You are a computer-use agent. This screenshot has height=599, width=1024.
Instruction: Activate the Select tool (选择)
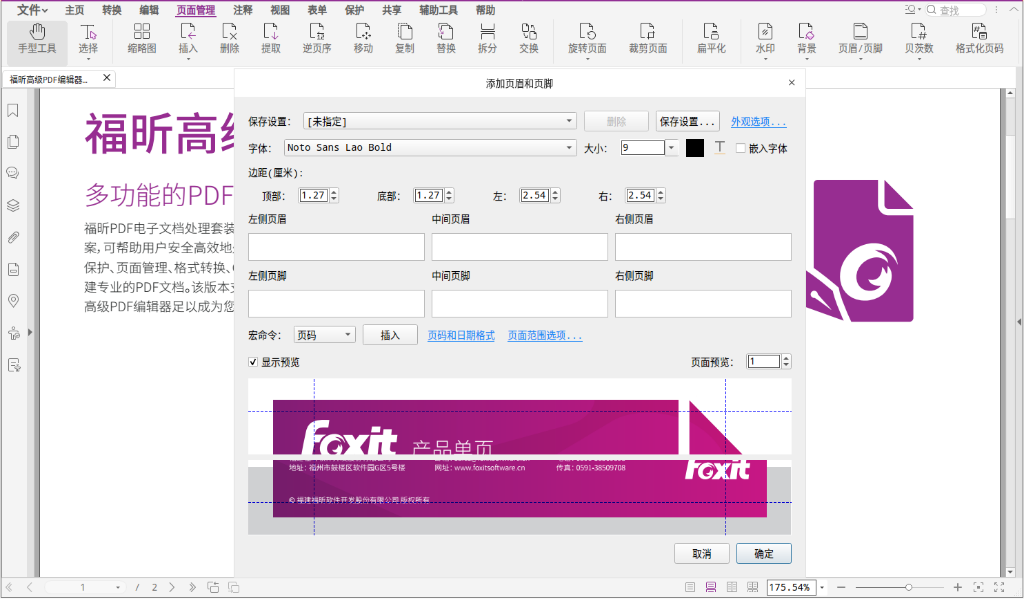click(88, 39)
